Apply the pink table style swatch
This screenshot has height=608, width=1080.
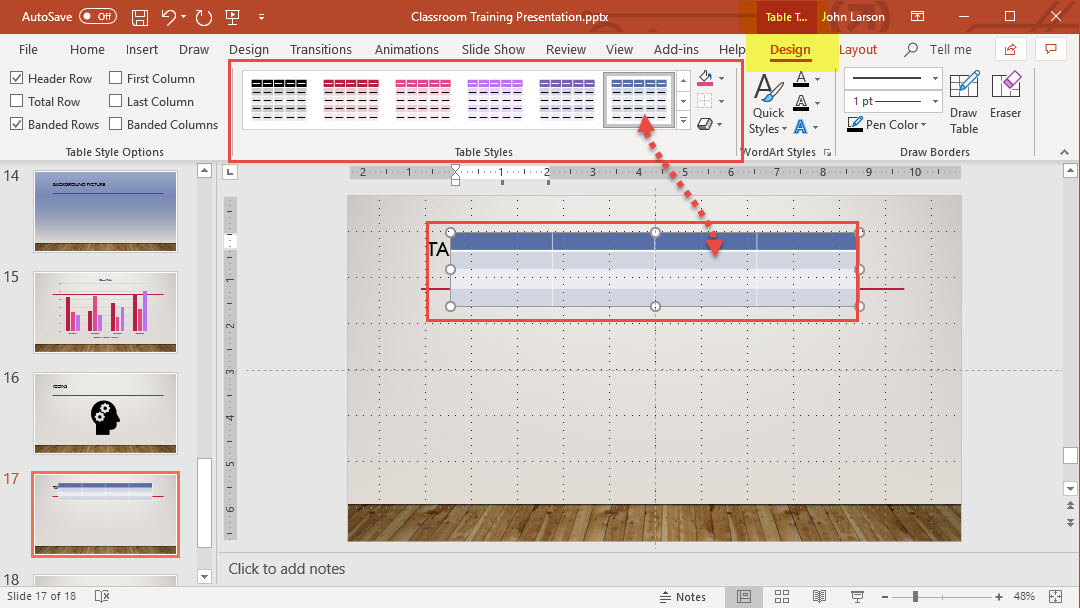coord(423,100)
